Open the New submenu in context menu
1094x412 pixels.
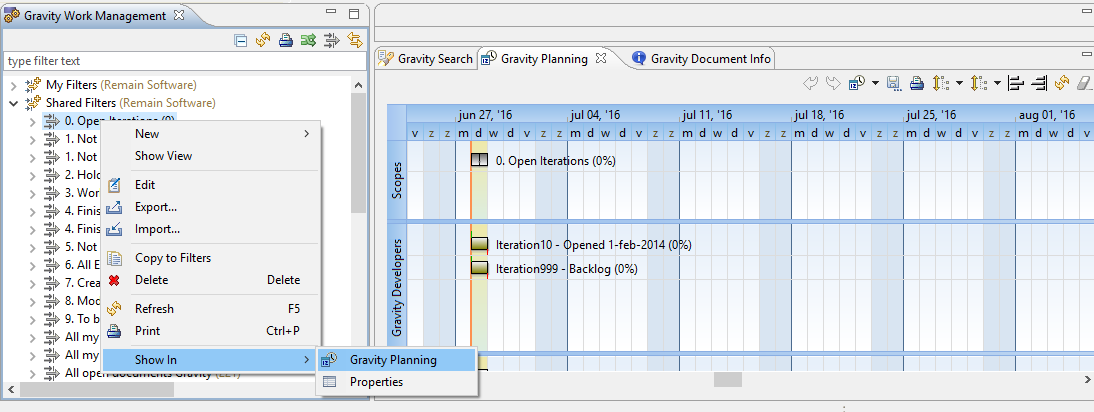coord(210,134)
